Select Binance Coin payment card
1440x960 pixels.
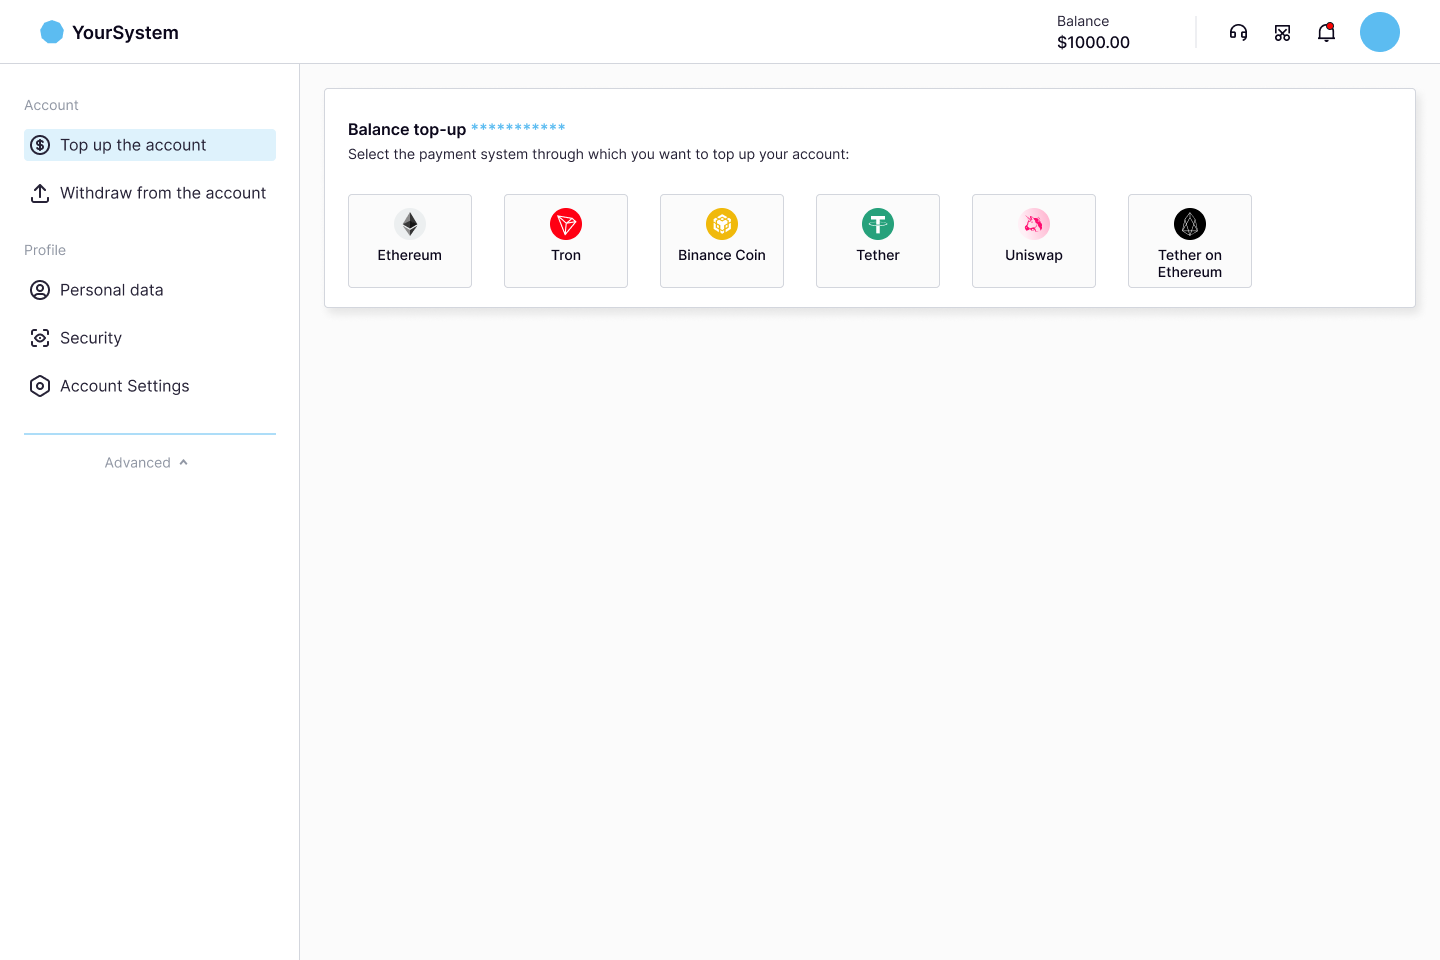pyautogui.click(x=722, y=241)
